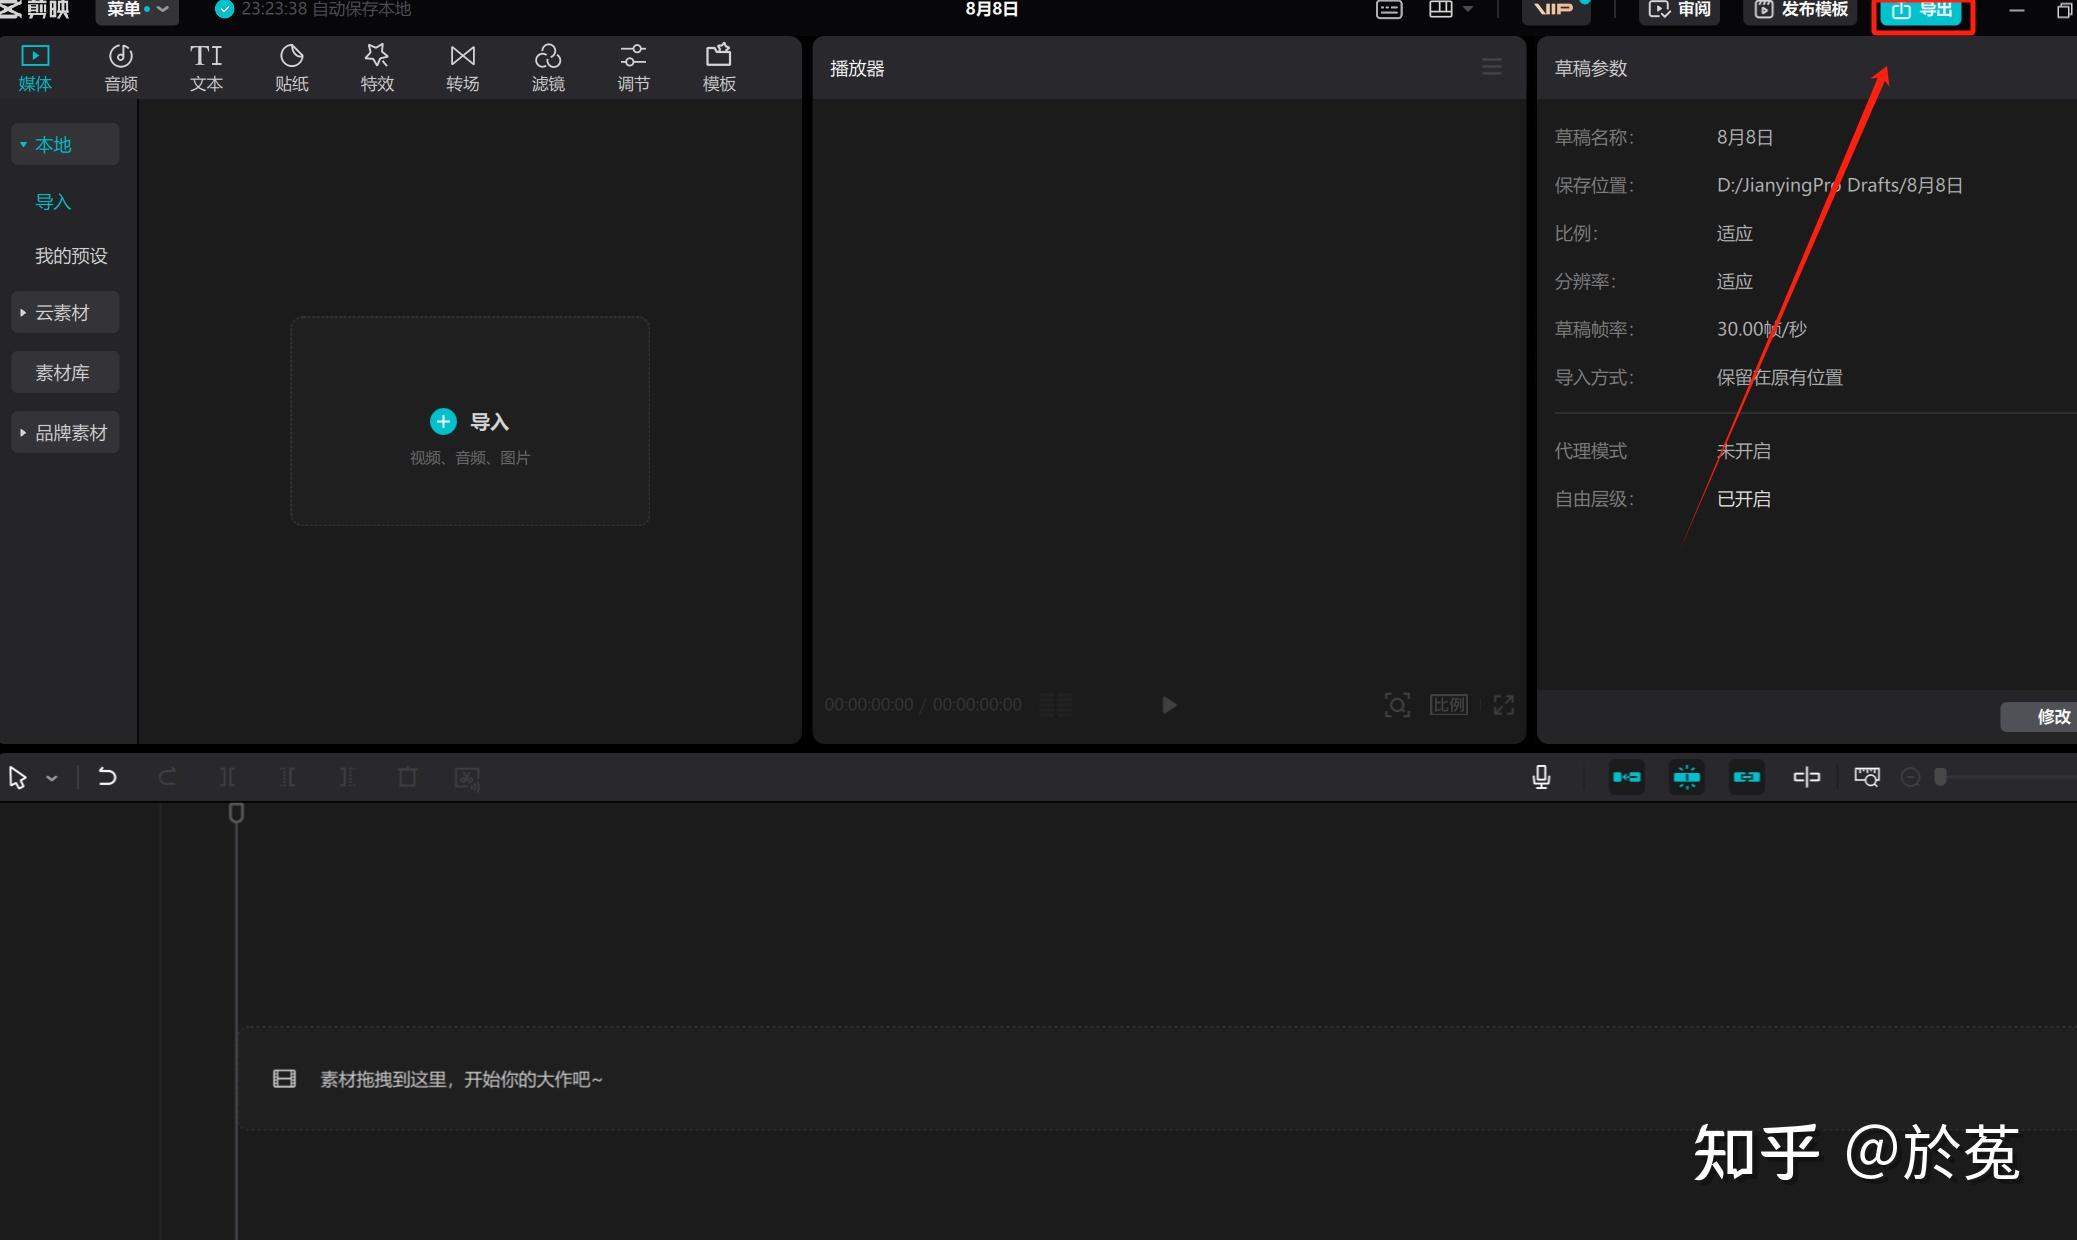Select the voiceover microphone recording icon
Viewport: 2077px width, 1240px height.
click(1540, 777)
